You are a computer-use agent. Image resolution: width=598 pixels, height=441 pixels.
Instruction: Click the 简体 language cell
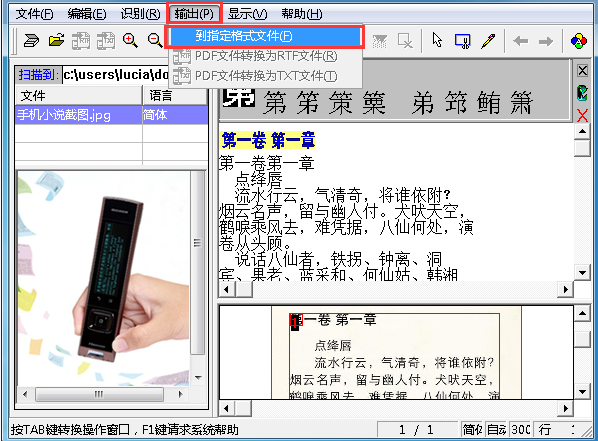click(175, 115)
